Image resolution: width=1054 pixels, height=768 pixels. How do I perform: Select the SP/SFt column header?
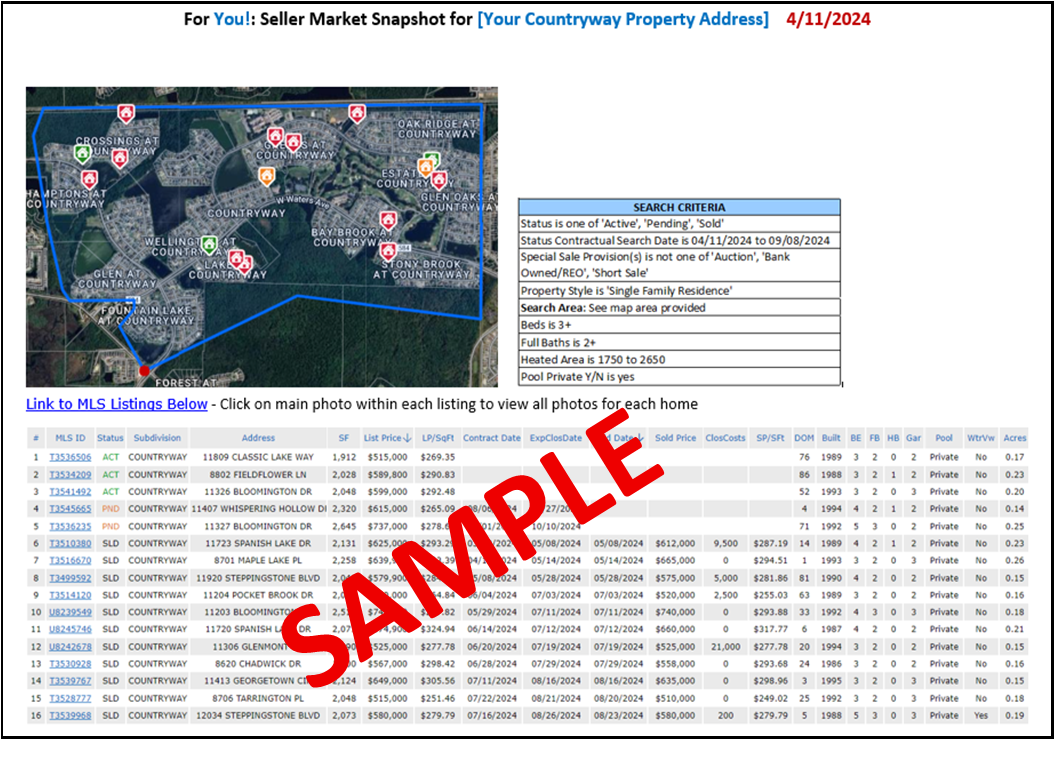(x=770, y=438)
